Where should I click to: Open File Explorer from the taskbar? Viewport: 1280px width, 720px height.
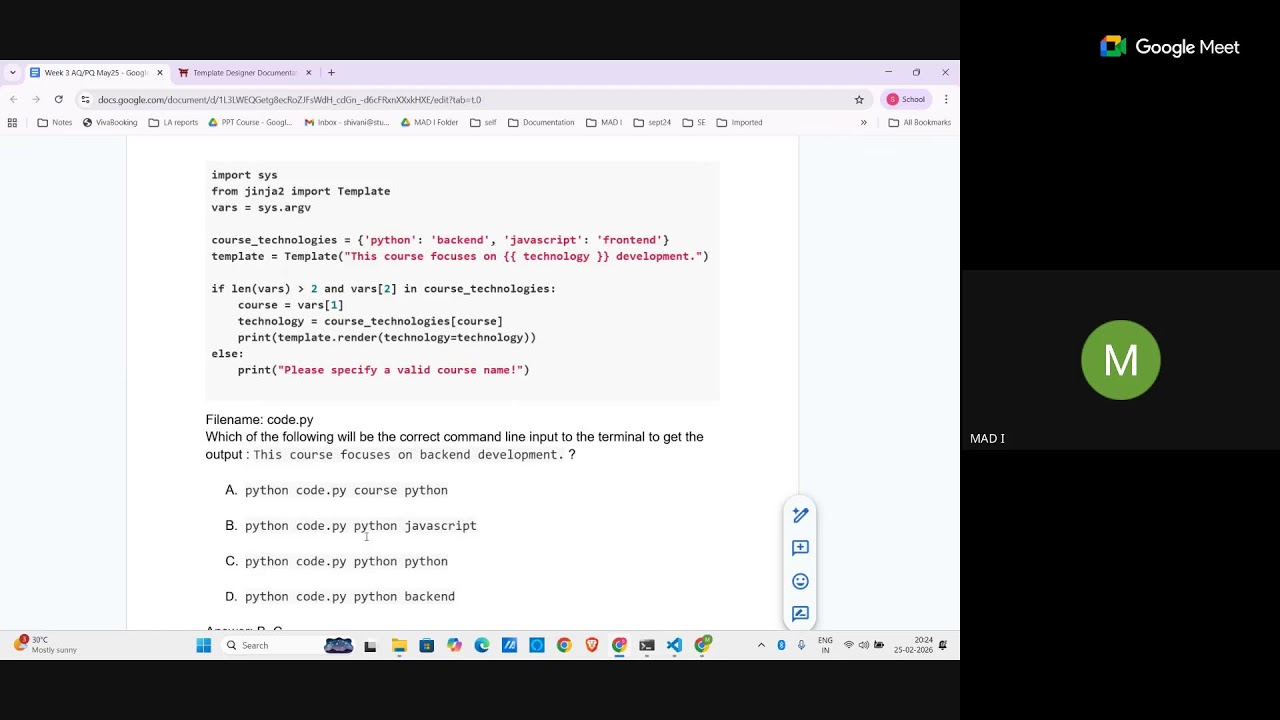point(399,645)
